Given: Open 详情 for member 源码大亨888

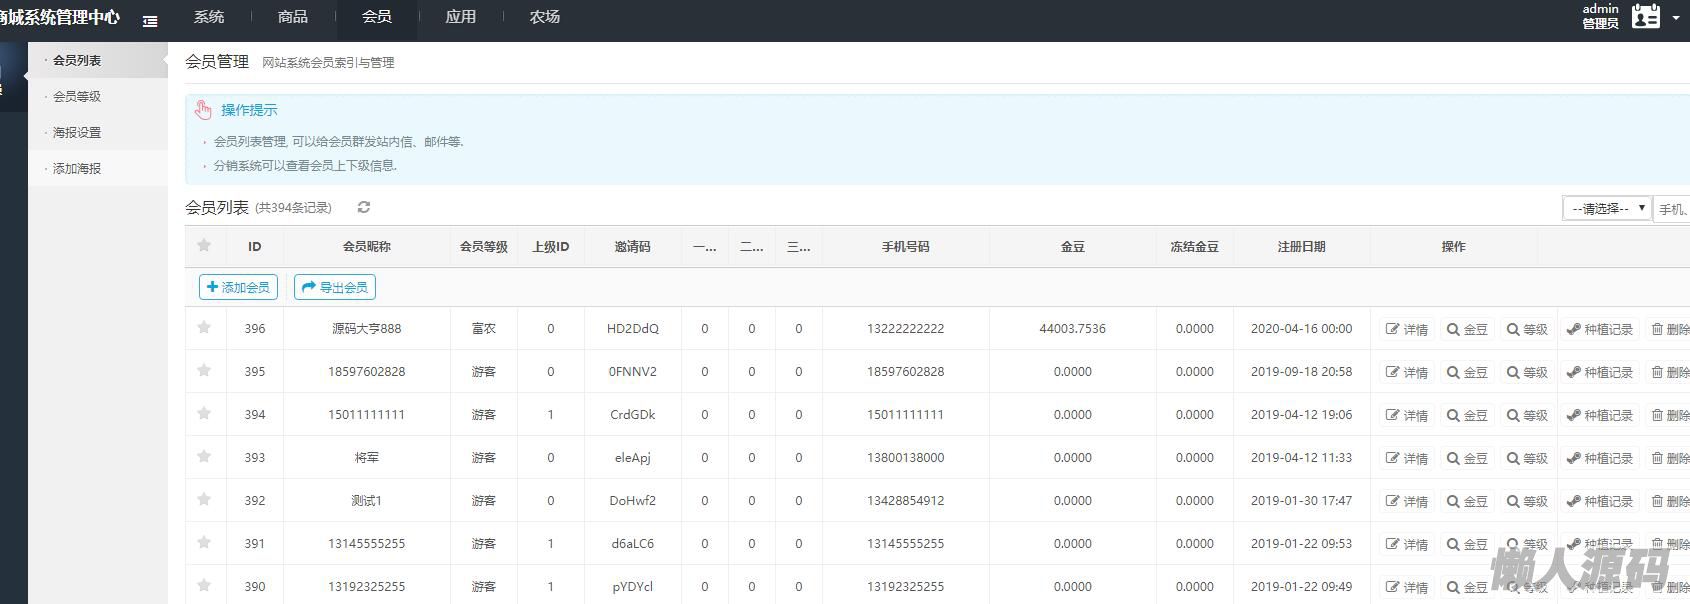Looking at the screenshot, I should pos(1407,329).
